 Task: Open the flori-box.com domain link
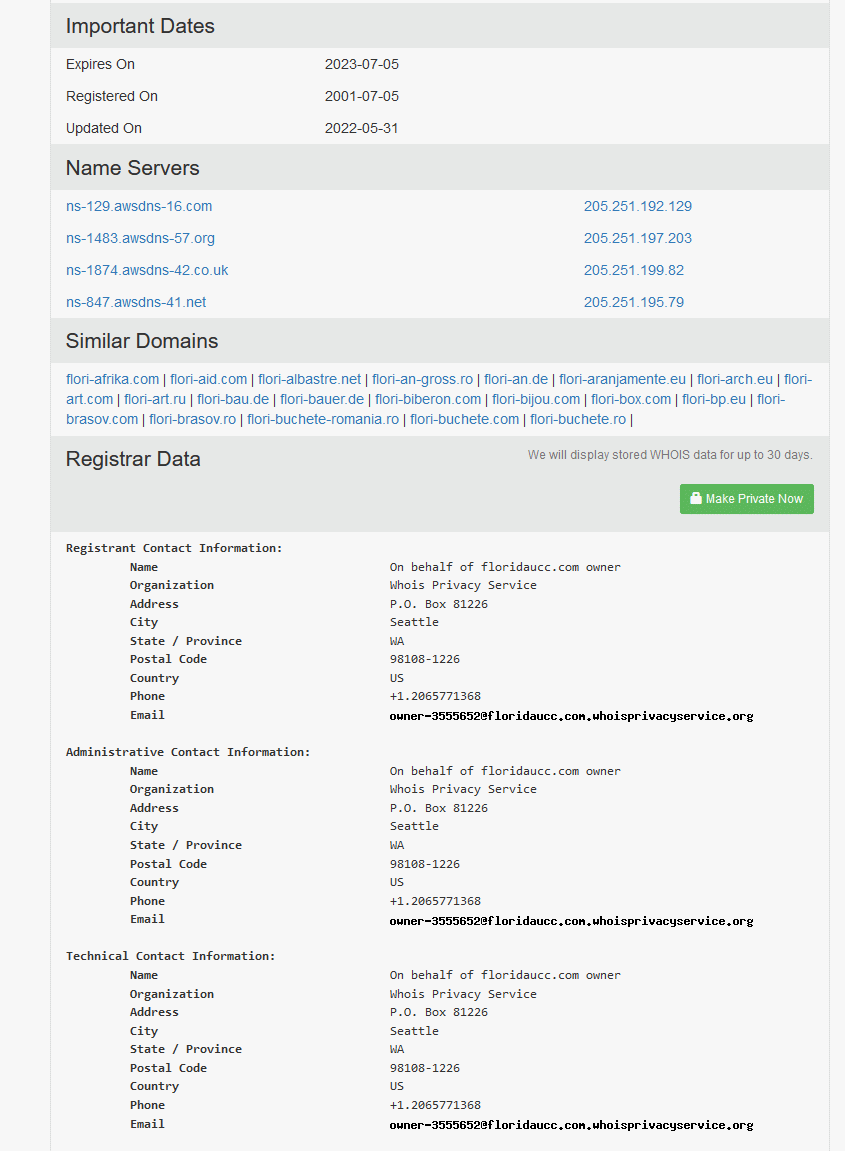(631, 399)
